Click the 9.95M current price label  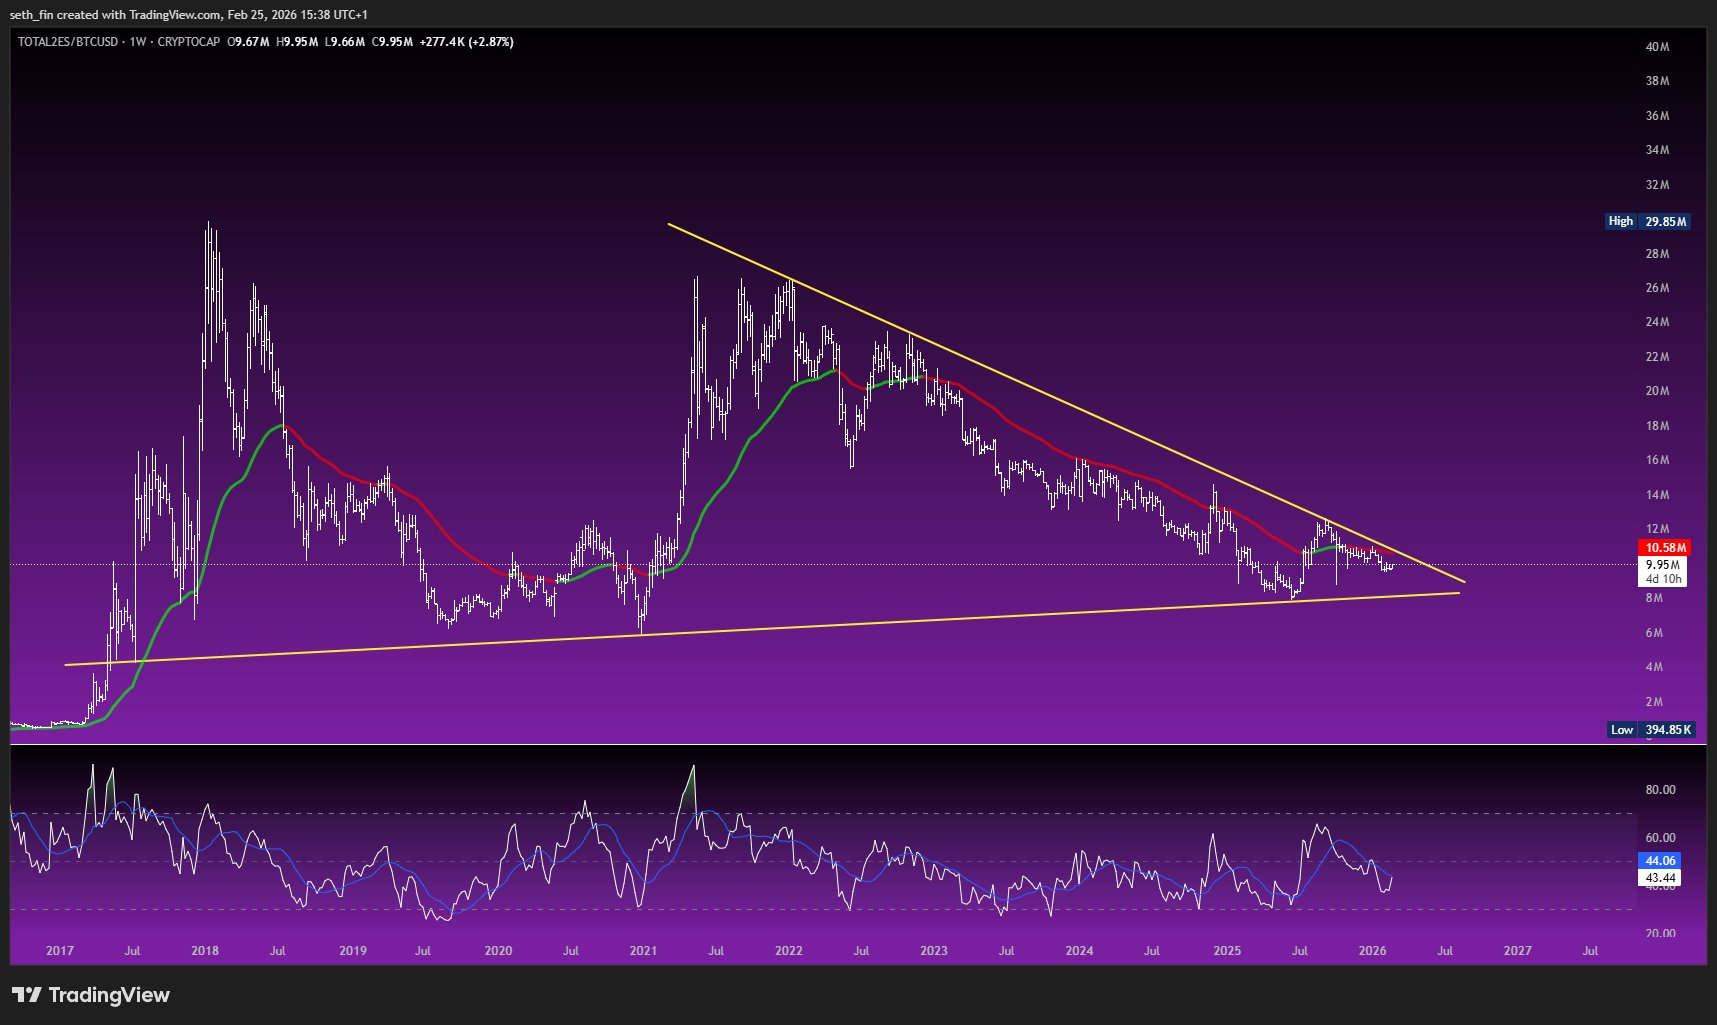[1662, 564]
